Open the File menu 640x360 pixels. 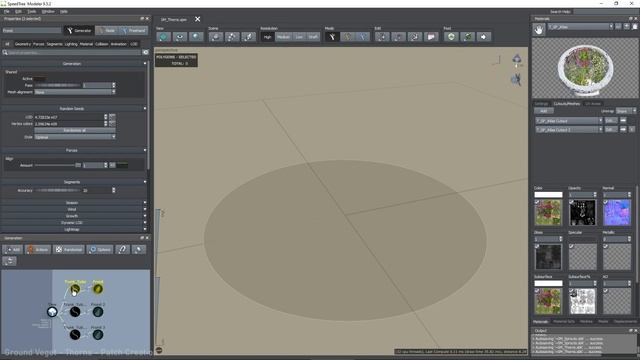tap(7, 11)
